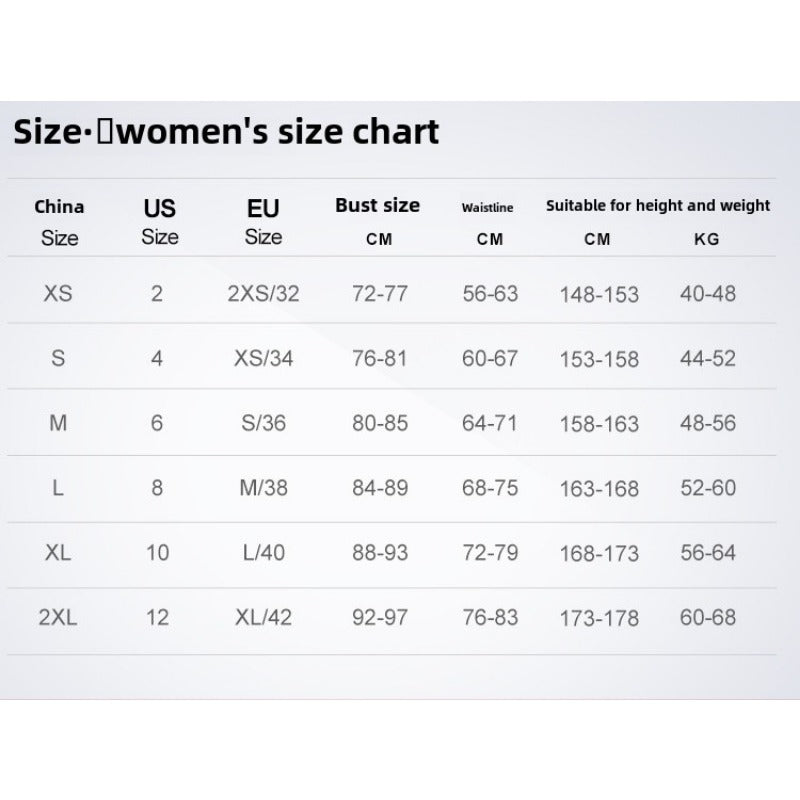This screenshot has width=800, height=800.
Task: Select the M size row label
Action: [58, 423]
